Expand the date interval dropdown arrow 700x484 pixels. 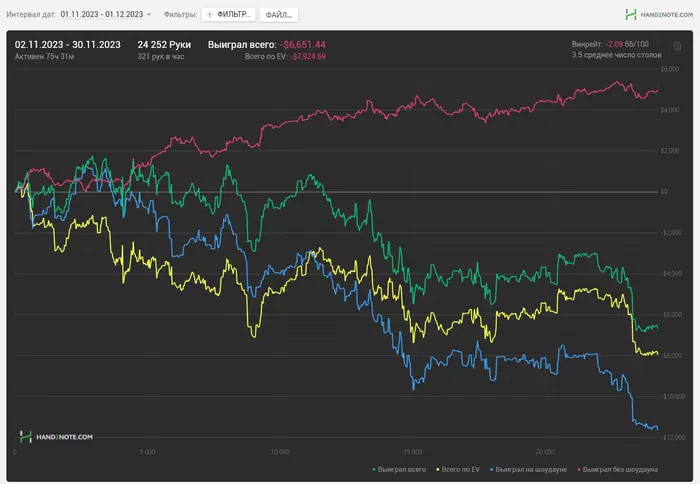tap(150, 15)
